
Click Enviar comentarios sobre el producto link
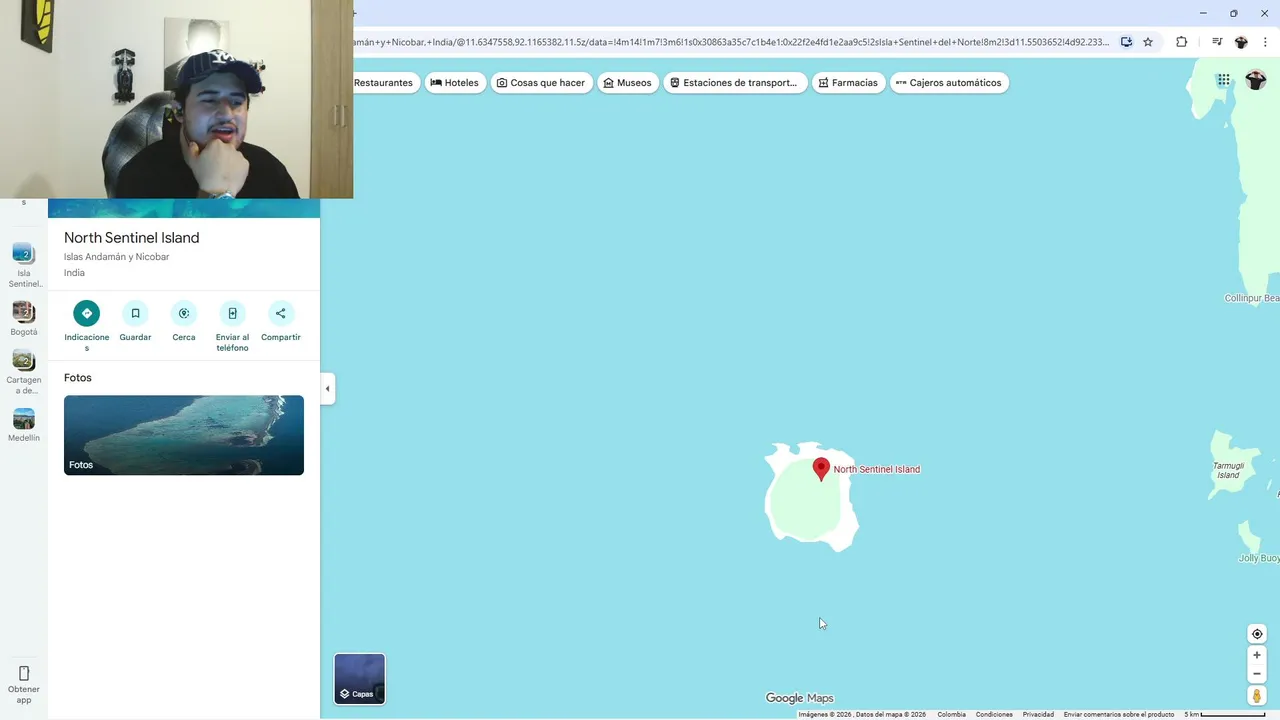[x=1119, y=714]
